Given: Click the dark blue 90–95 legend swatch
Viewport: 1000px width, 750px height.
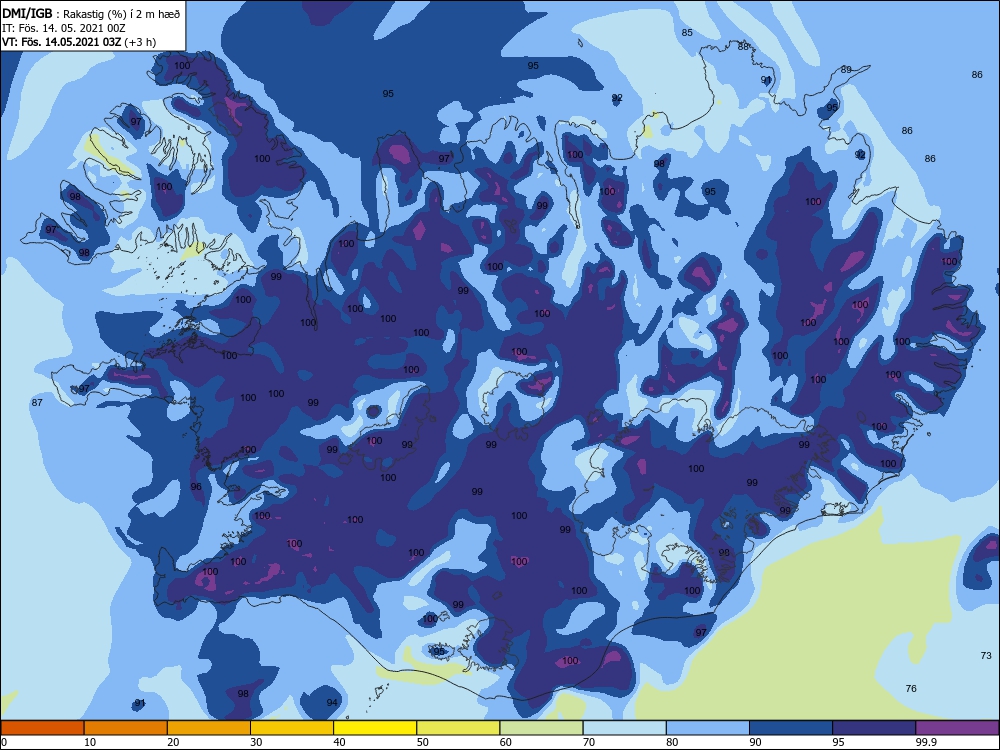Looking at the screenshot, I should [x=791, y=728].
